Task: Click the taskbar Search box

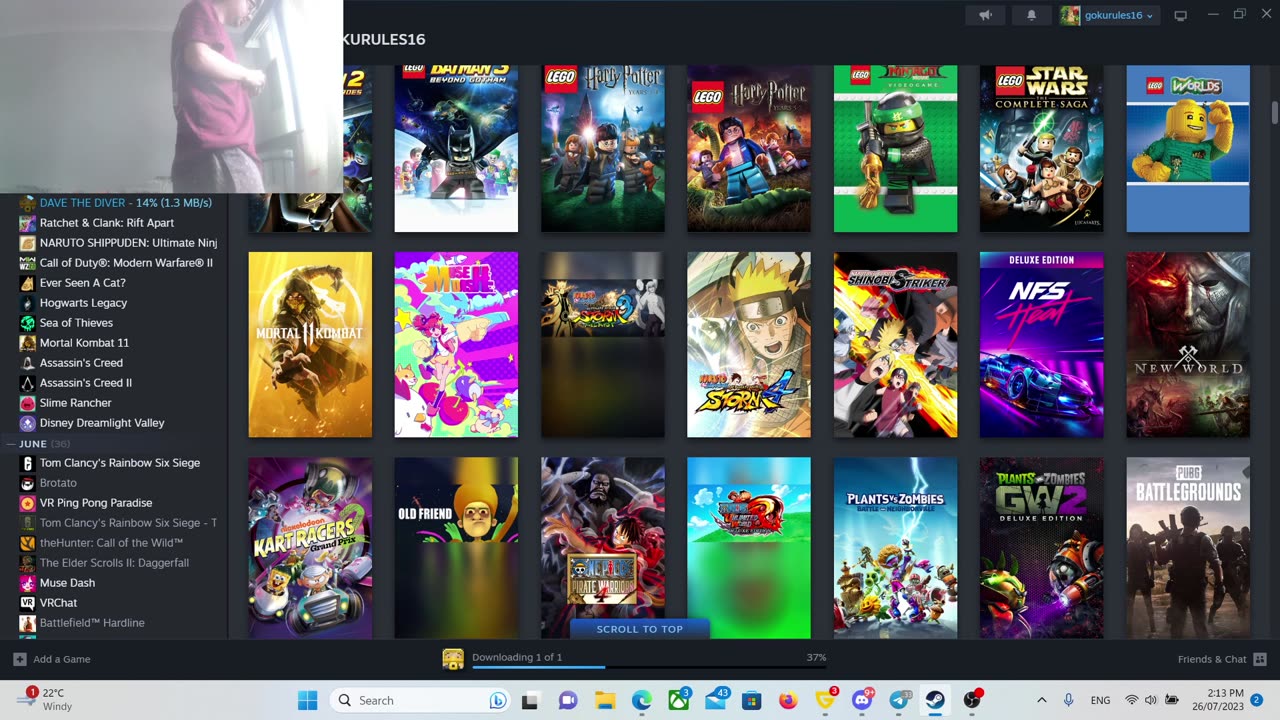Action: tap(420, 700)
